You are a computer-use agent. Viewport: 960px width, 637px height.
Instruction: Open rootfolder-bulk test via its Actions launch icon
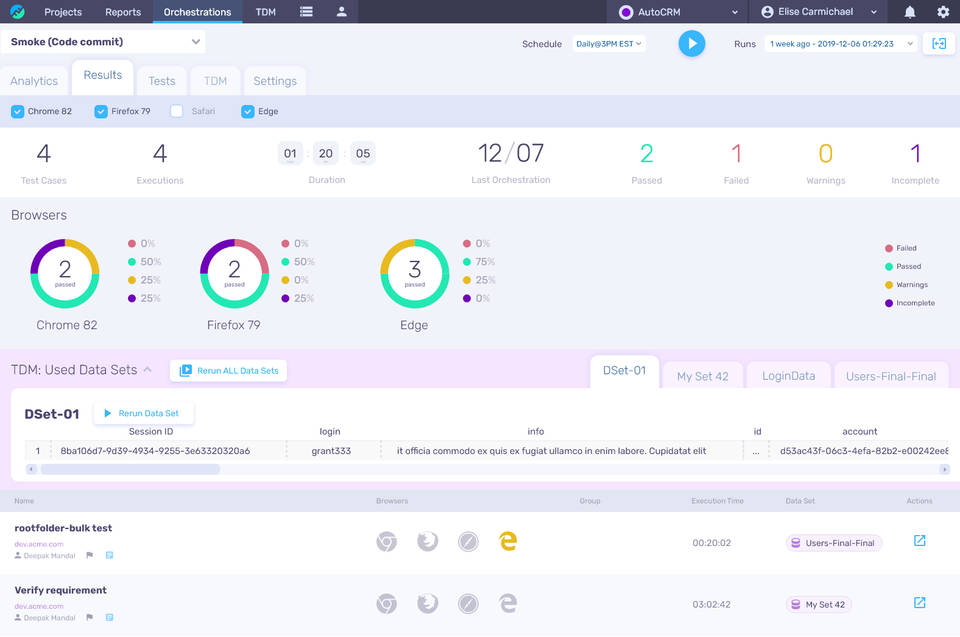tap(918, 539)
